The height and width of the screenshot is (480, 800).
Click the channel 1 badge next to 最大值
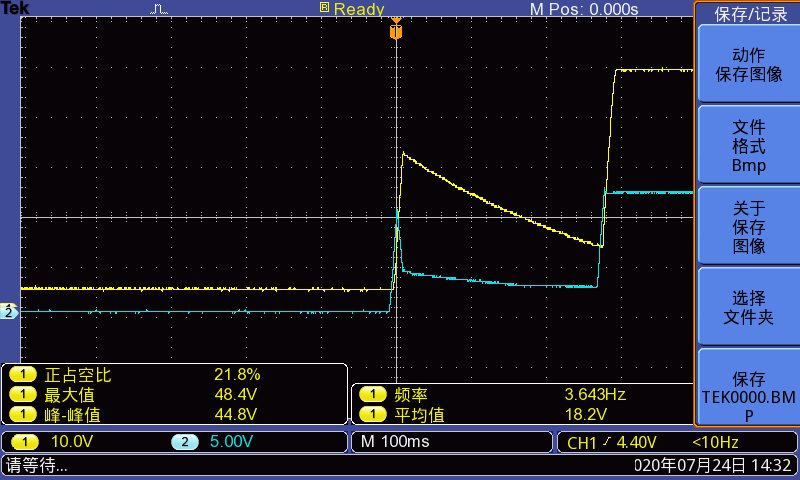[x=23, y=394]
